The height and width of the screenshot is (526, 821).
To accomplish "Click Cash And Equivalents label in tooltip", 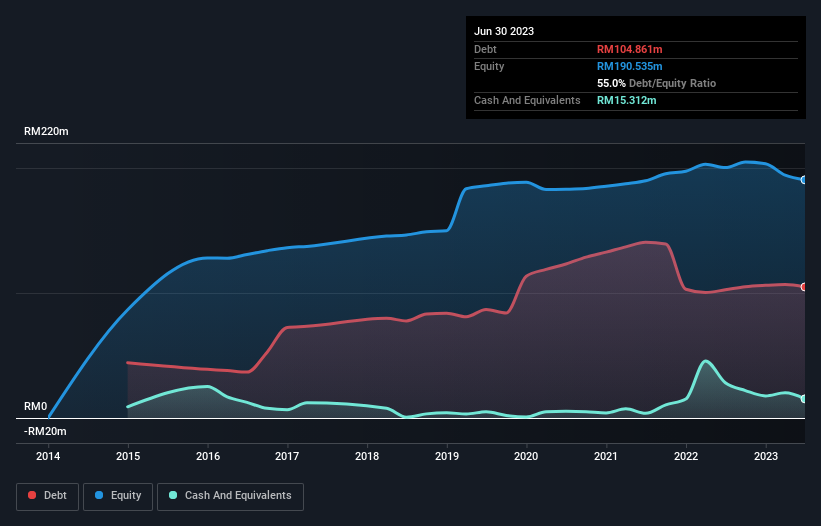I will pos(527,100).
